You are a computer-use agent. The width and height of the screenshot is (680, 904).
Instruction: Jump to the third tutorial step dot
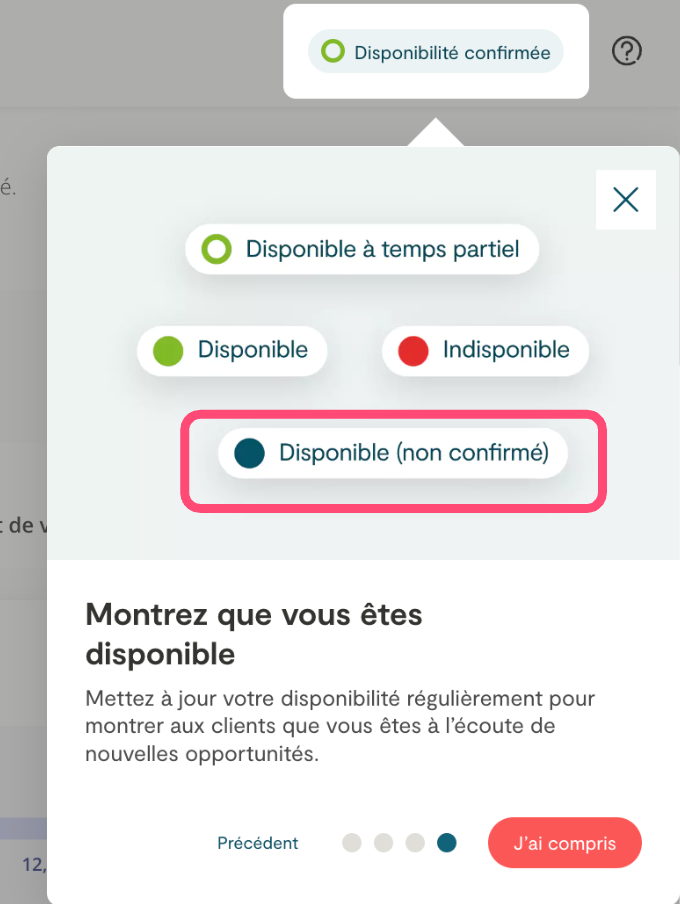(416, 843)
